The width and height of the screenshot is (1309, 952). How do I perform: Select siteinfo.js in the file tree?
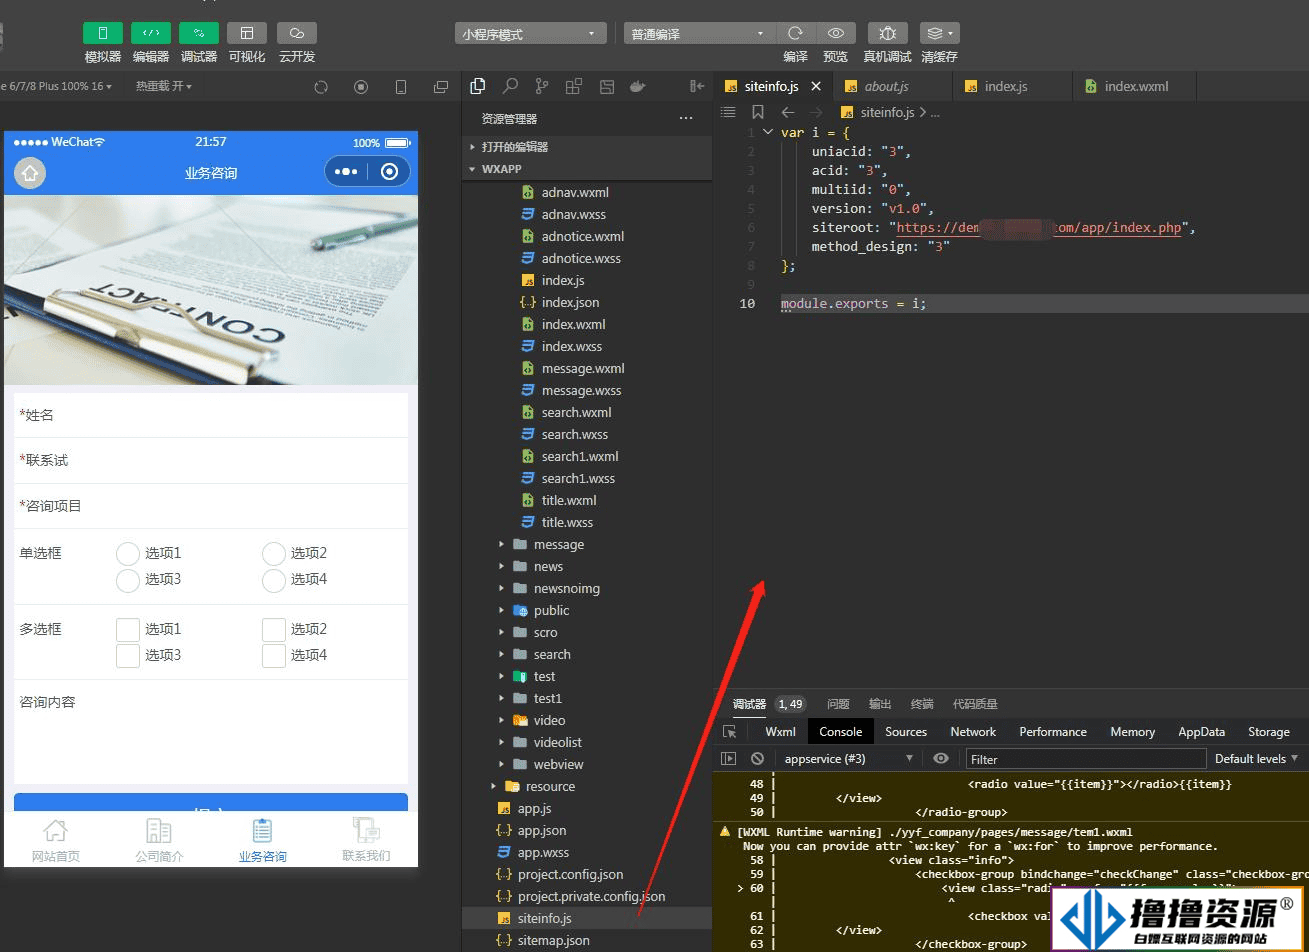pos(587,918)
